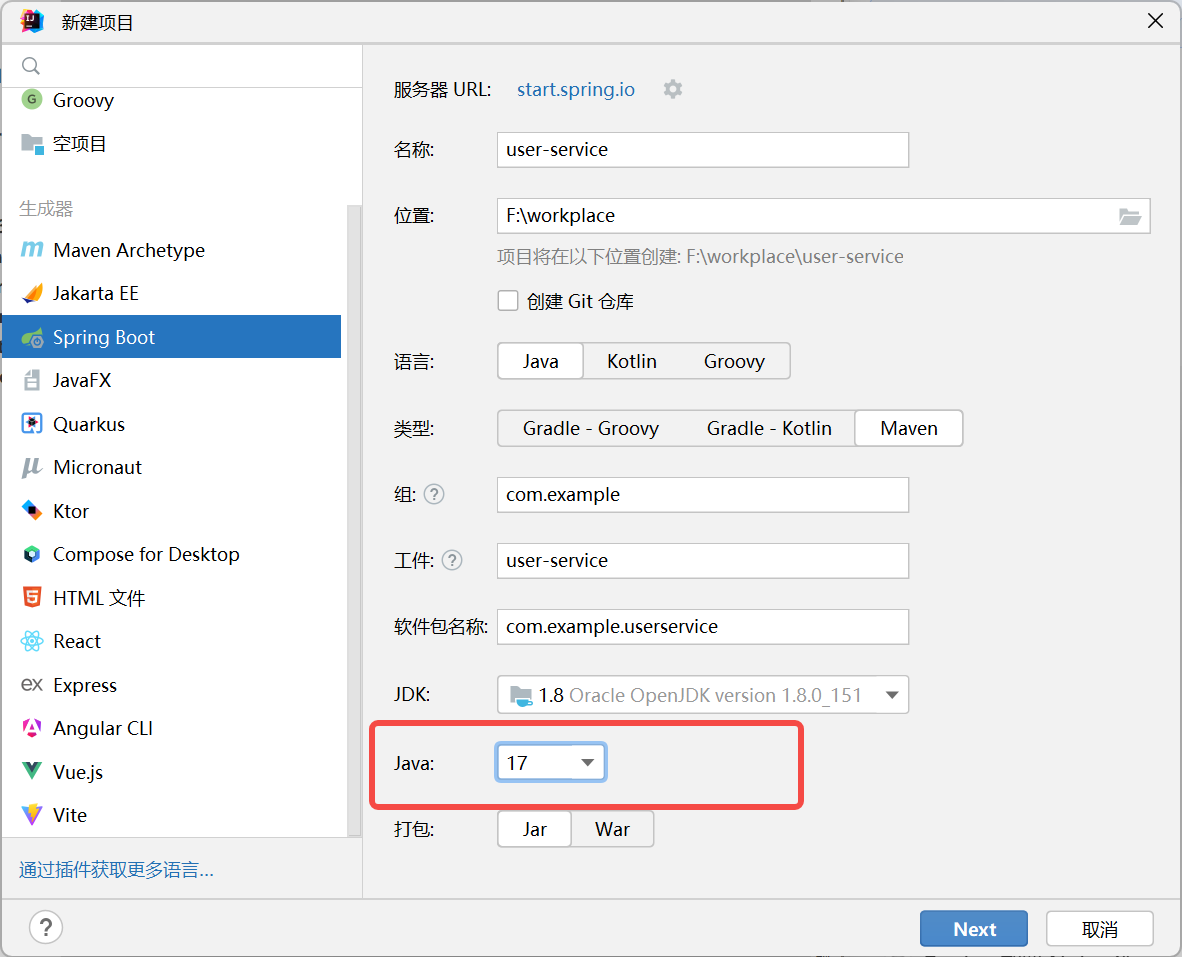Click the Vue.js logo icon
The height and width of the screenshot is (957, 1182).
point(32,772)
